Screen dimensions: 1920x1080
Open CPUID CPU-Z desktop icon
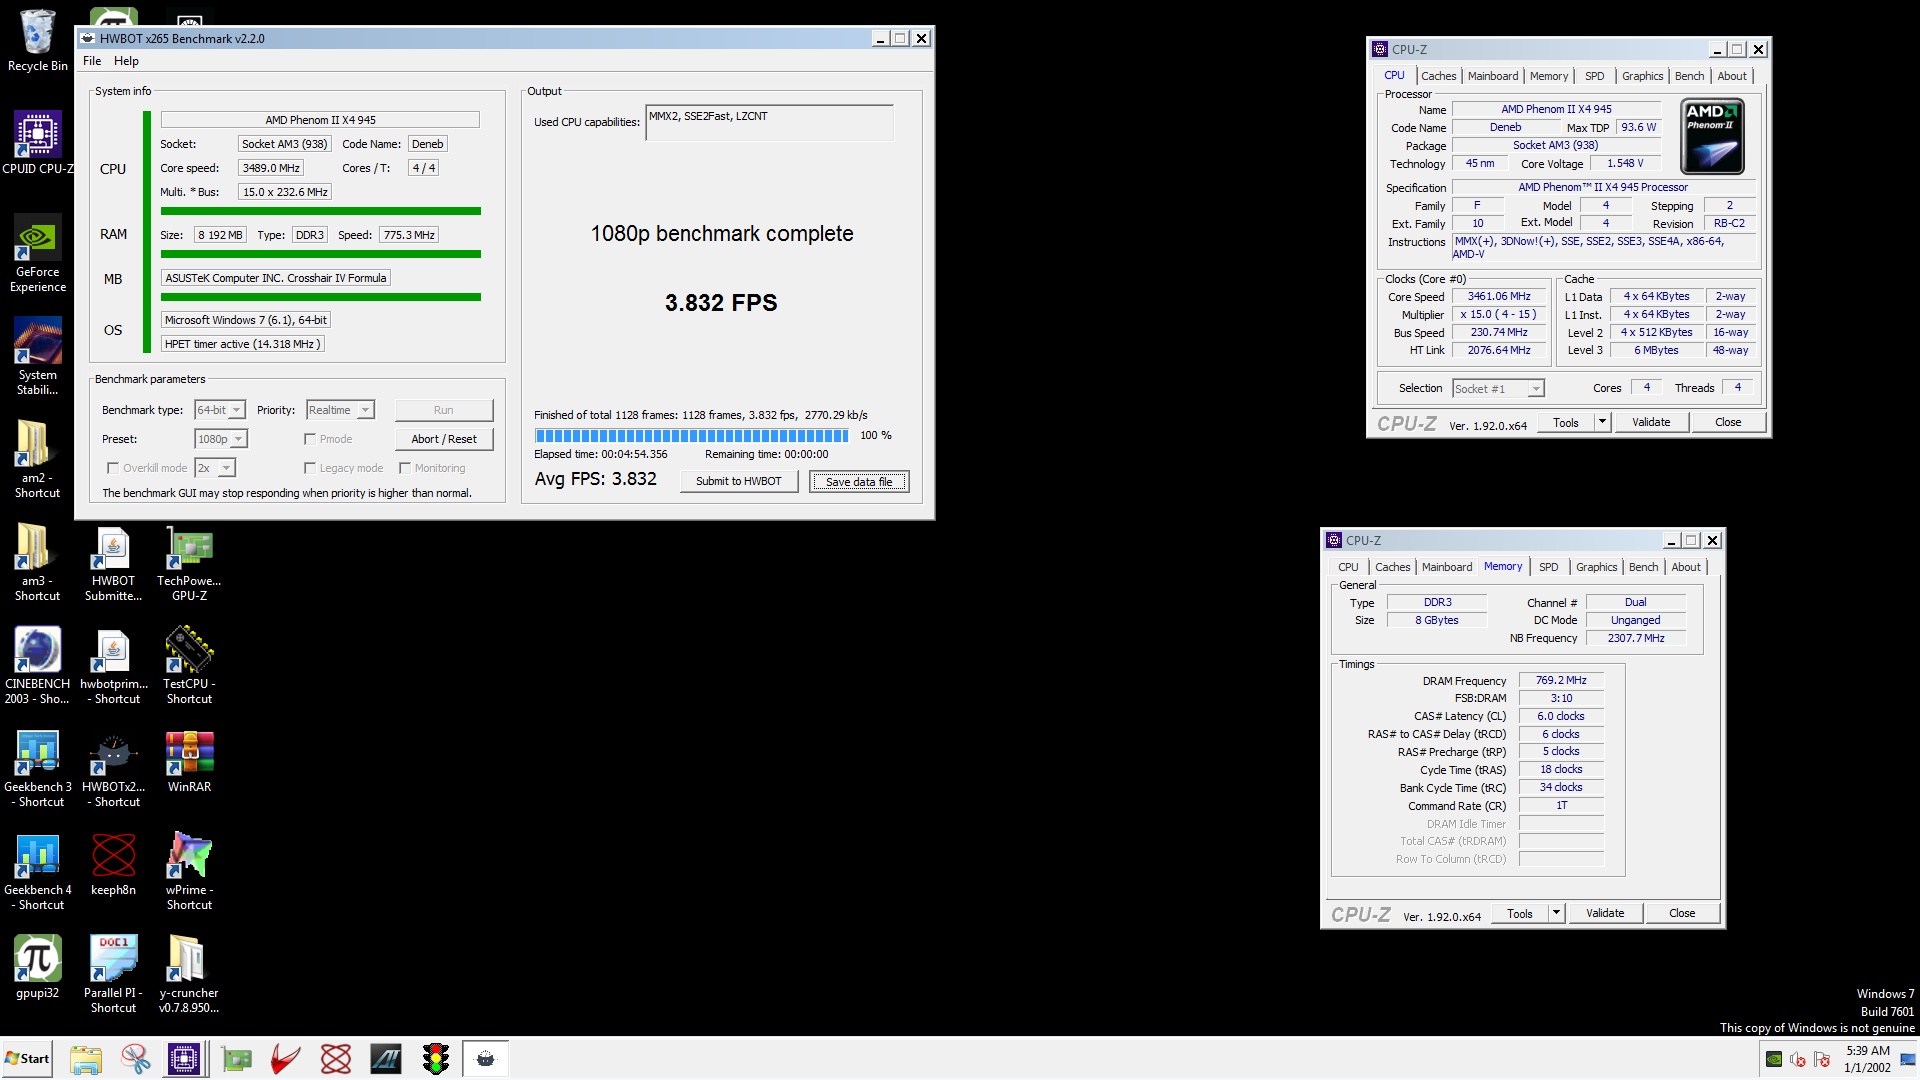click(x=37, y=143)
